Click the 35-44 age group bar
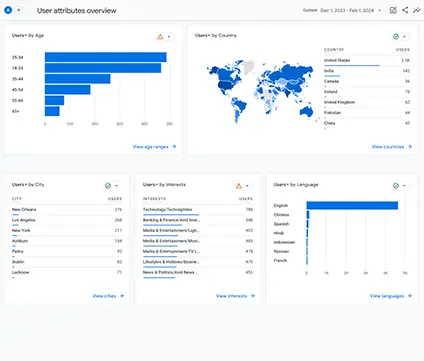This screenshot has height=361, width=424. click(x=77, y=79)
